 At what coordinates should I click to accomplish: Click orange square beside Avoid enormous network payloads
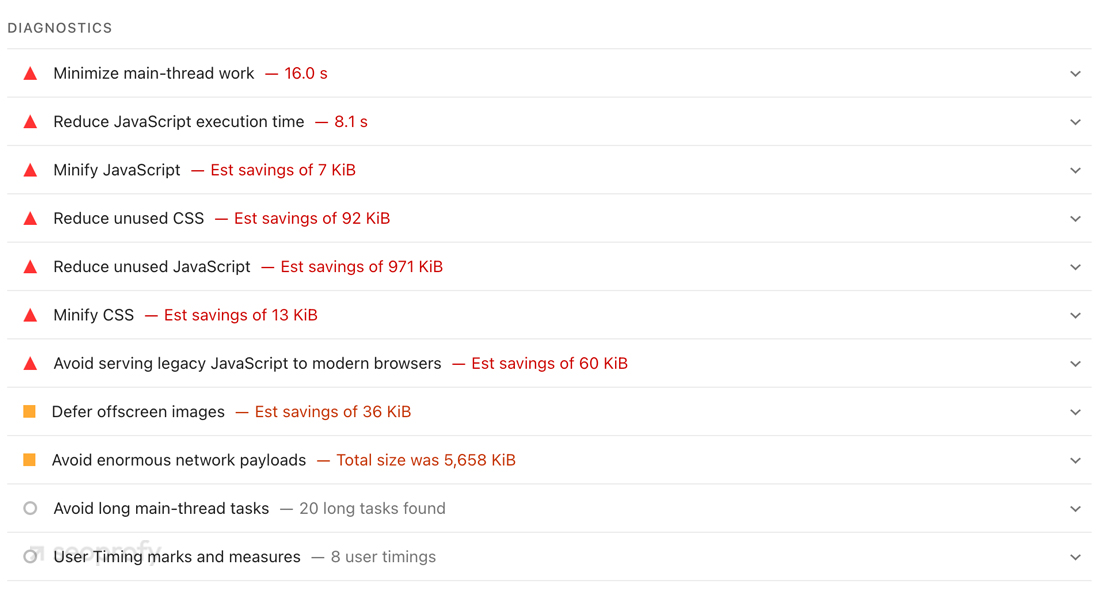pyautogui.click(x=30, y=460)
